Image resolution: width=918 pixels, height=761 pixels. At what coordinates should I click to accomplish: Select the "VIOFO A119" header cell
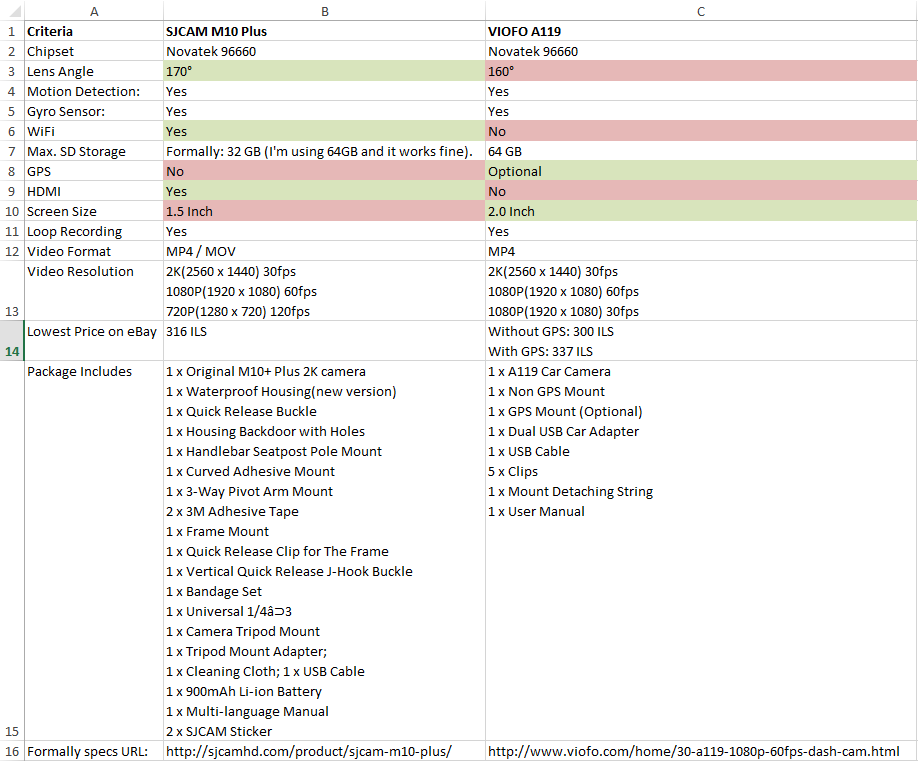(x=524, y=31)
